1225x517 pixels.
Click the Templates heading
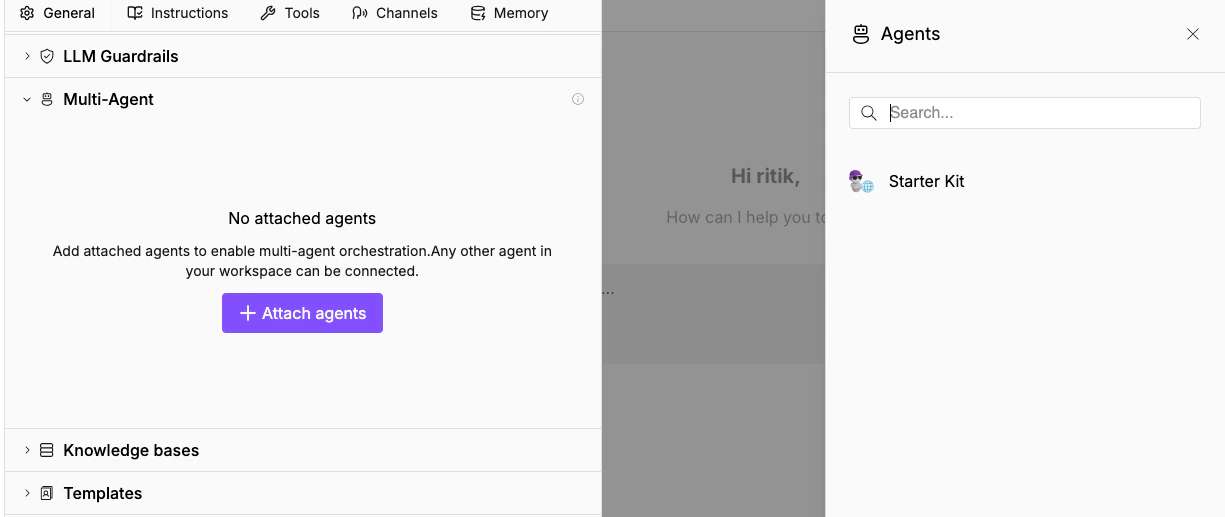103,493
